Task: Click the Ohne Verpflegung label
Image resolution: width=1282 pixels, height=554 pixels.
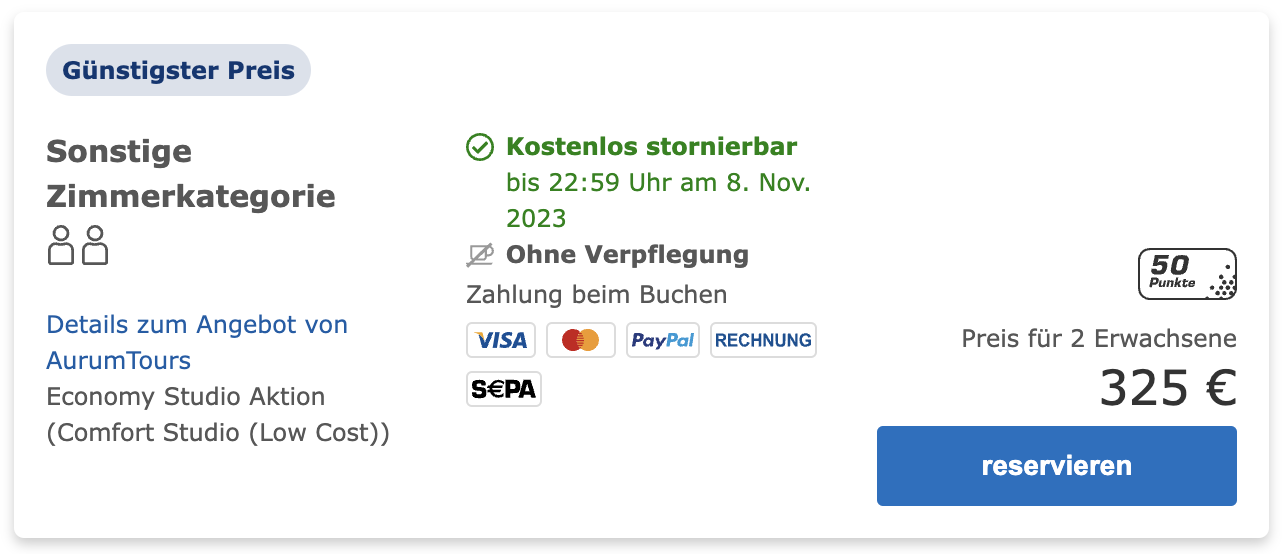Action: tap(628, 255)
